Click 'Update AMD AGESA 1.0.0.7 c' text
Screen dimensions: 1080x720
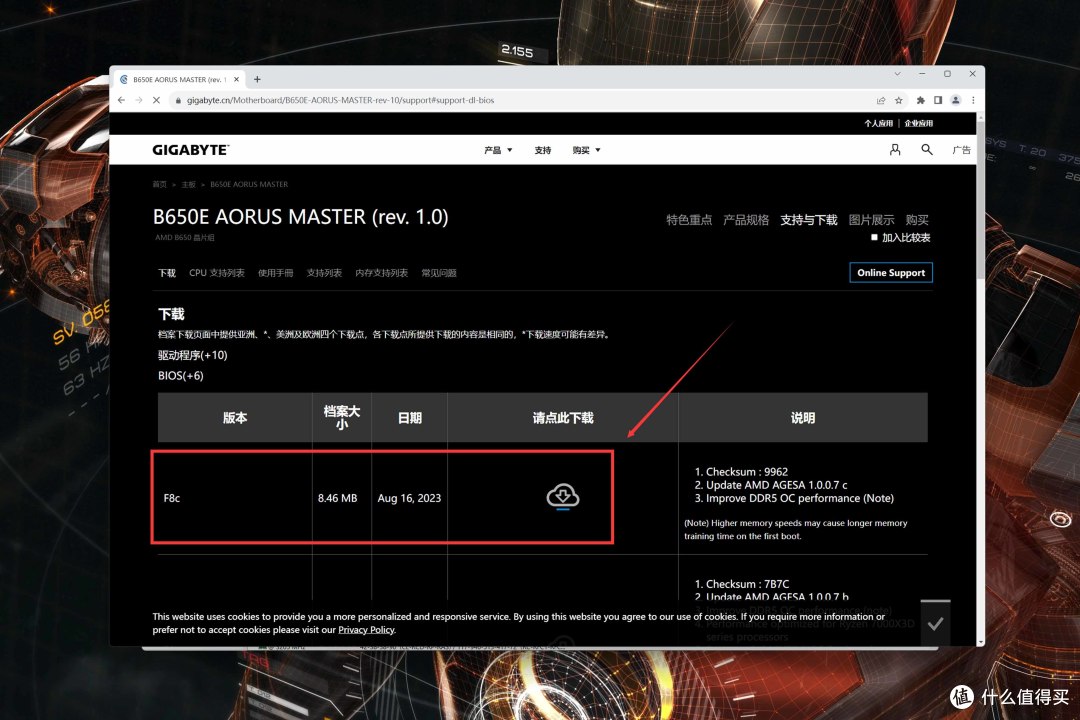[776, 485]
